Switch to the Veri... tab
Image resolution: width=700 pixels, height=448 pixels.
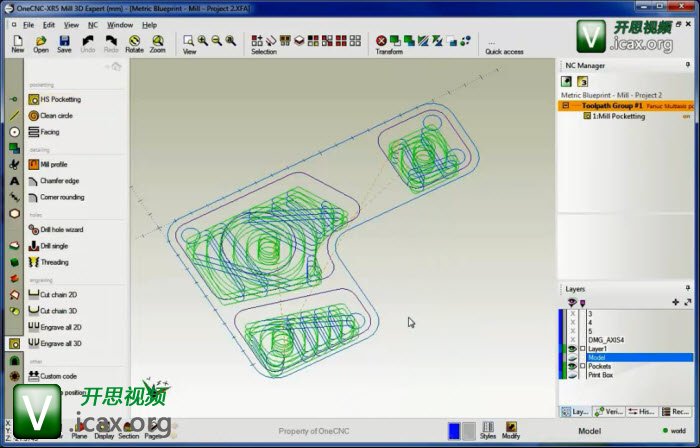pos(609,411)
